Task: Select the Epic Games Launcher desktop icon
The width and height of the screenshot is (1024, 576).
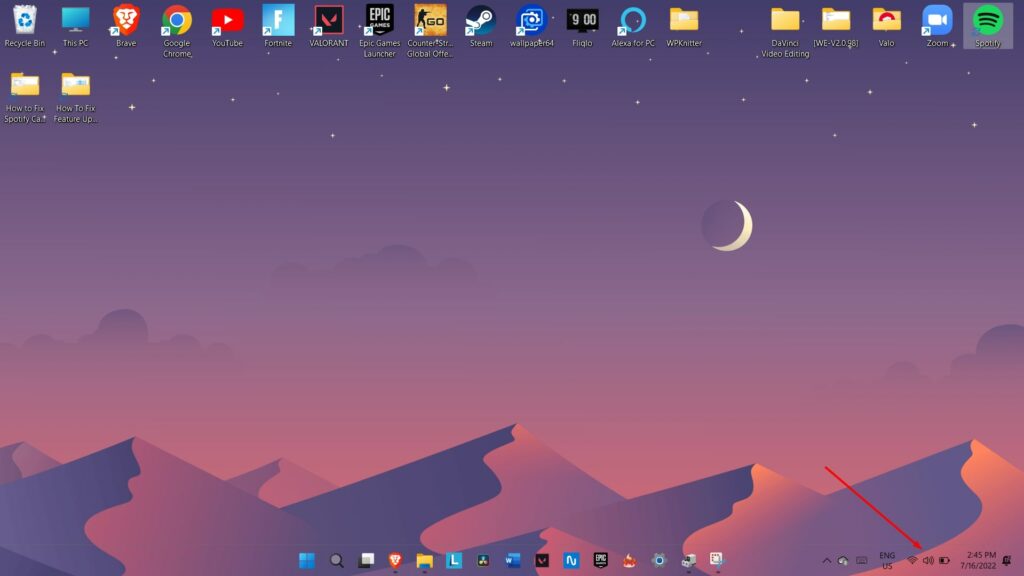Action: (379, 21)
